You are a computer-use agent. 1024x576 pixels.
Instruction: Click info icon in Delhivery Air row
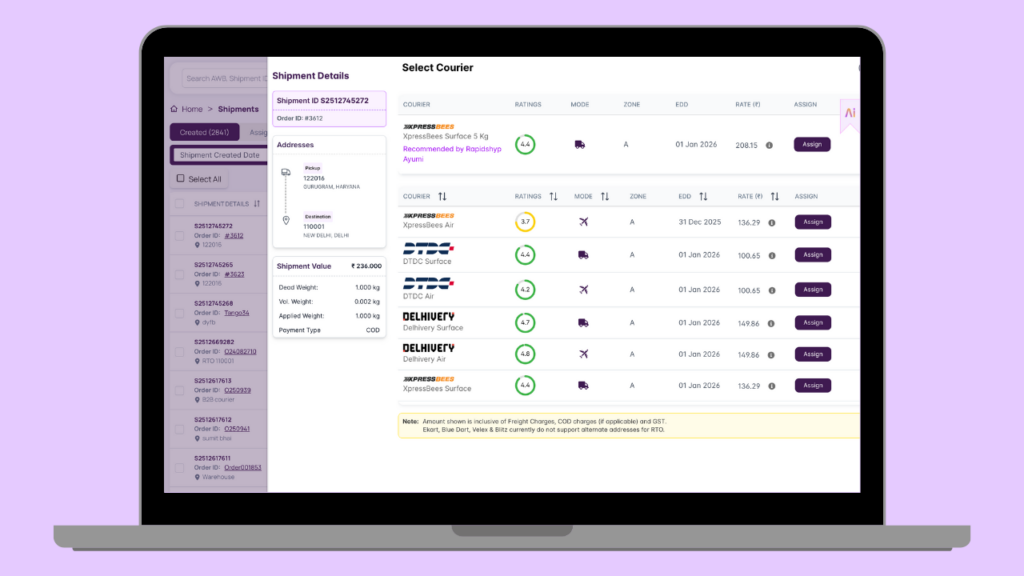click(x=771, y=355)
